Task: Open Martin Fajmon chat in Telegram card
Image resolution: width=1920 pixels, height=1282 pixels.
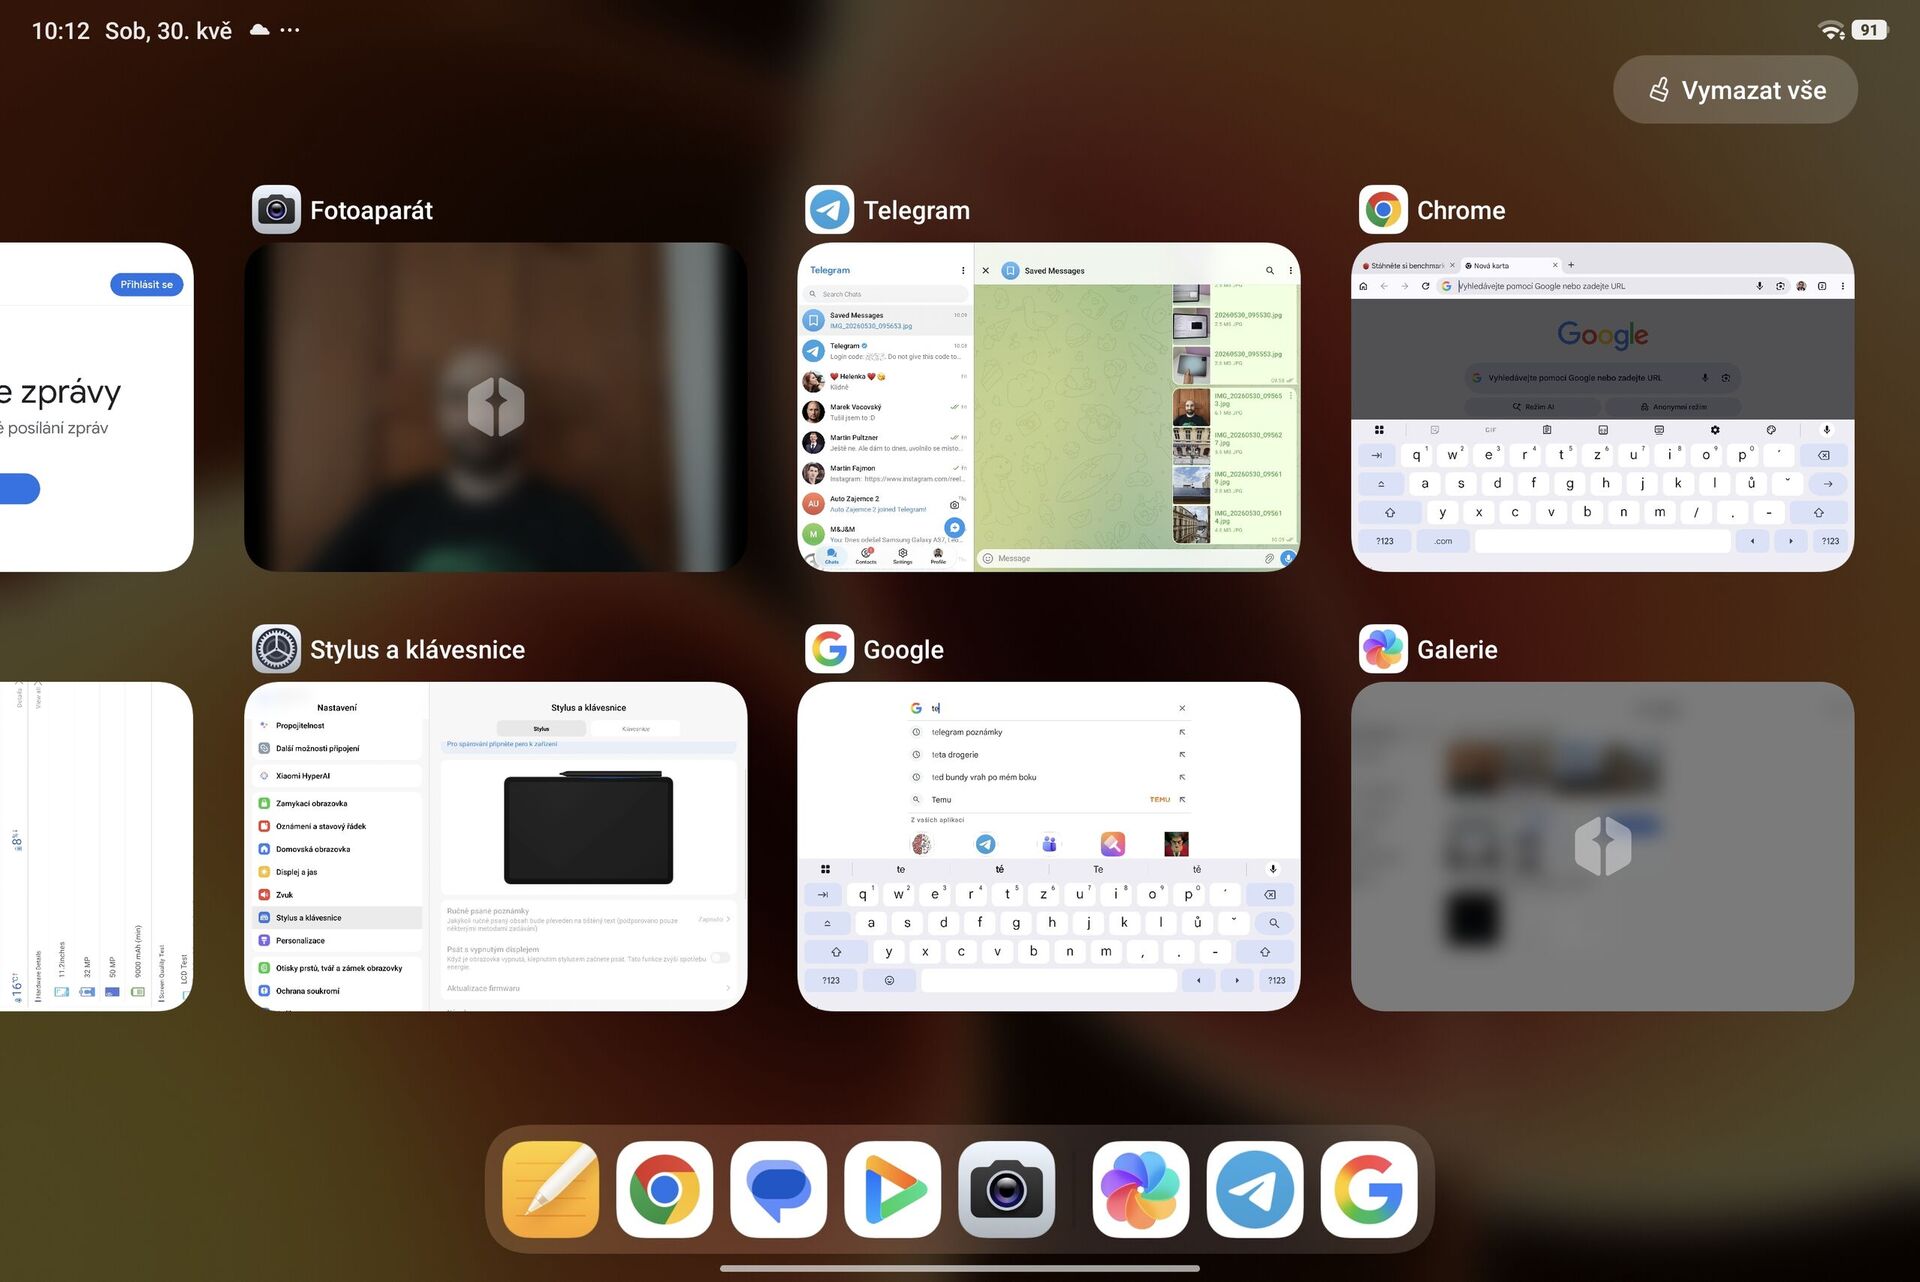Action: coord(886,473)
